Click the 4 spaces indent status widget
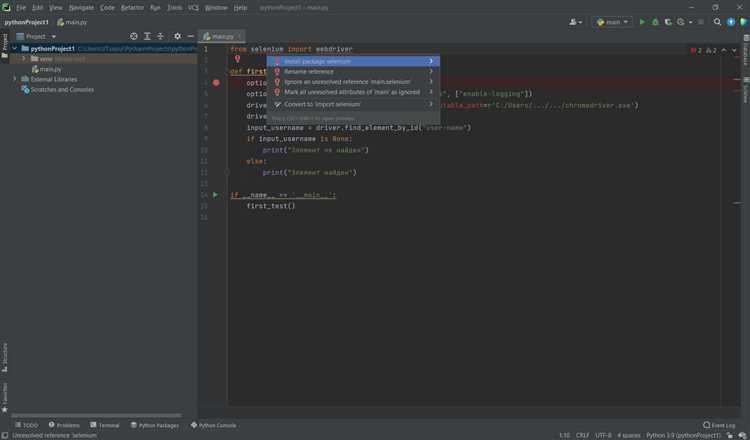750x440 pixels. 629,435
